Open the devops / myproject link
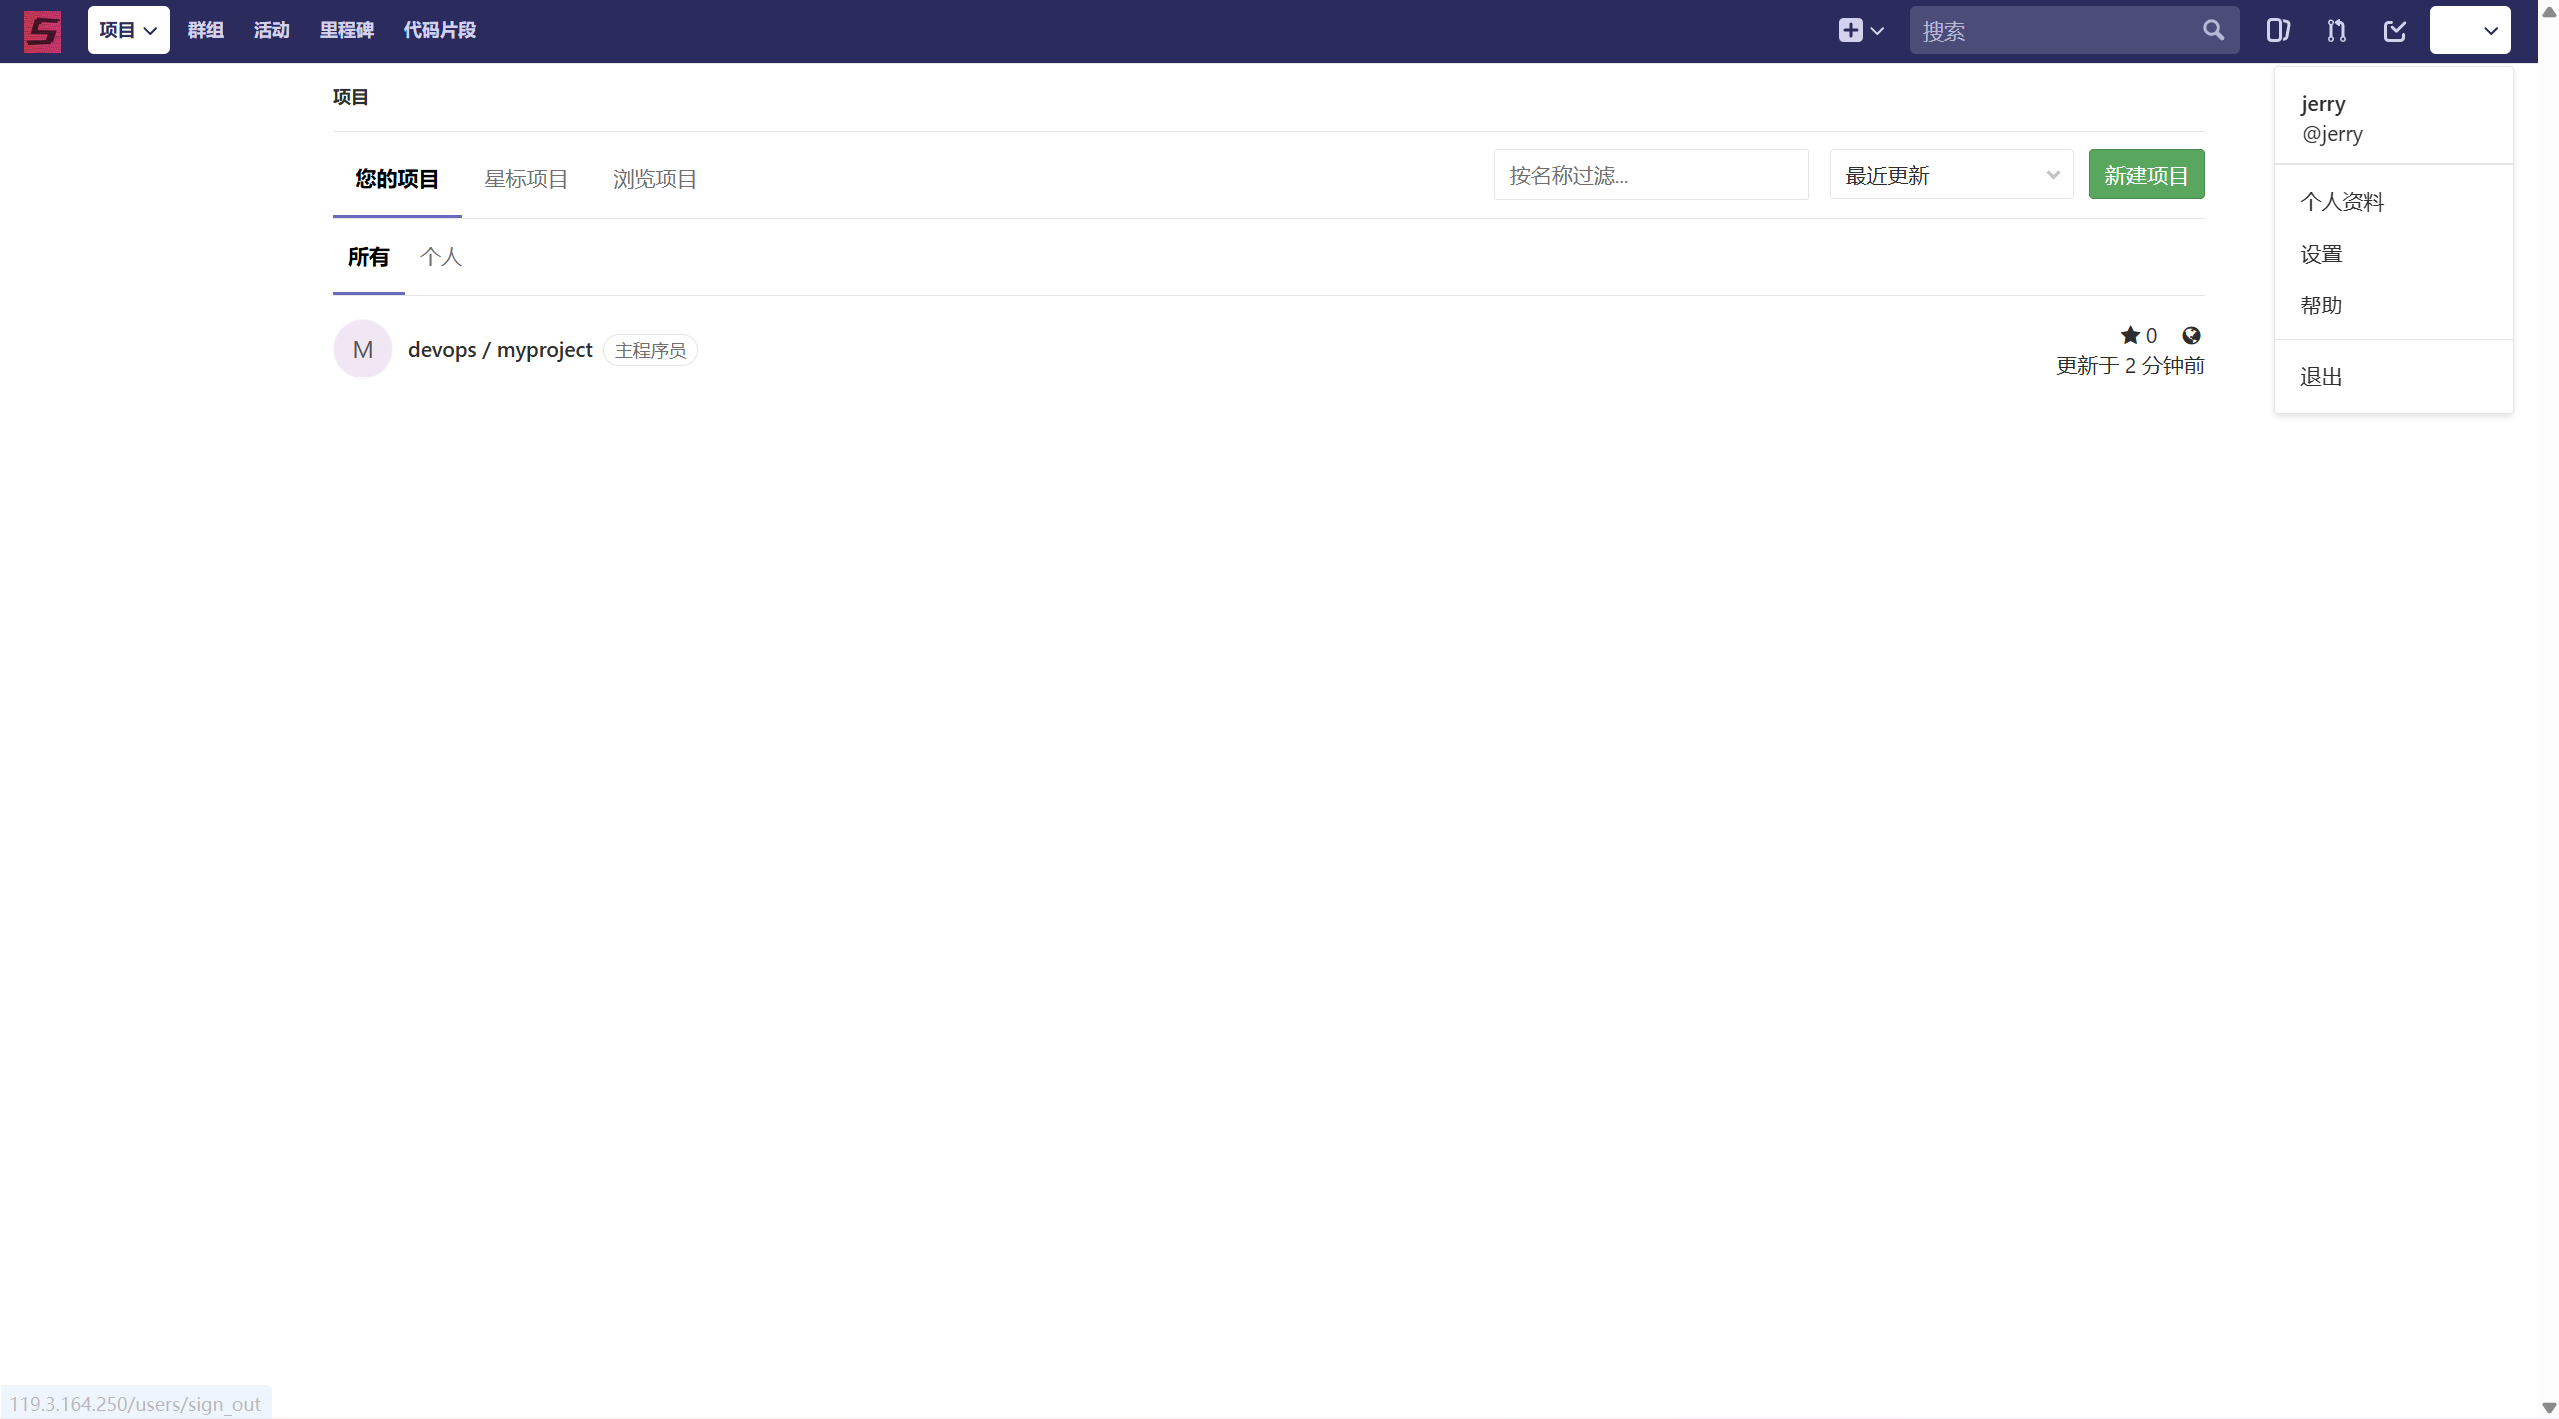 [500, 350]
